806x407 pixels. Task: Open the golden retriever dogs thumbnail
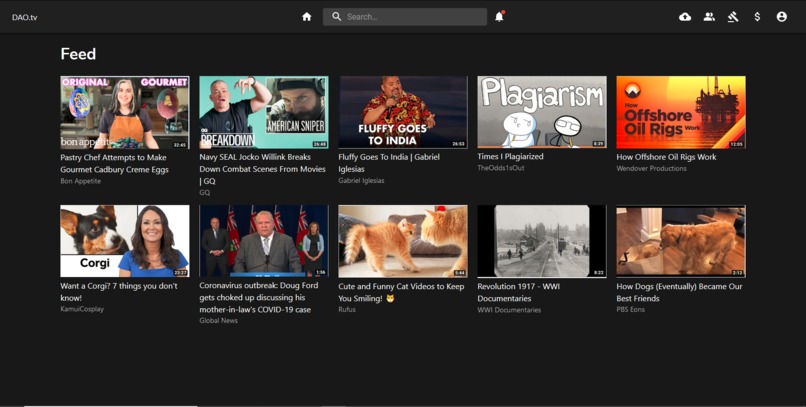pyautogui.click(x=681, y=241)
